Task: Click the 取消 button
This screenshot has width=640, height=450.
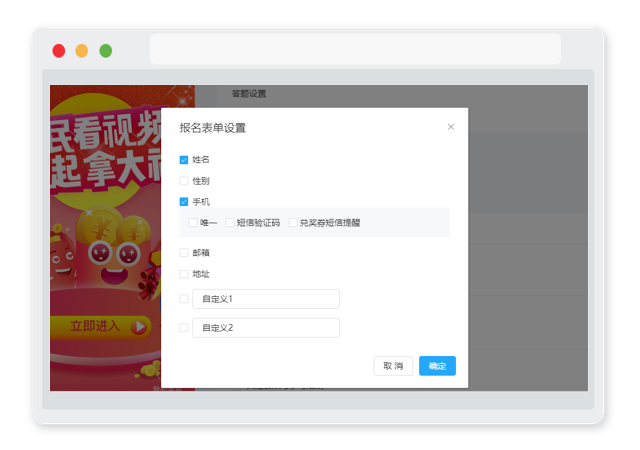Action: [393, 366]
